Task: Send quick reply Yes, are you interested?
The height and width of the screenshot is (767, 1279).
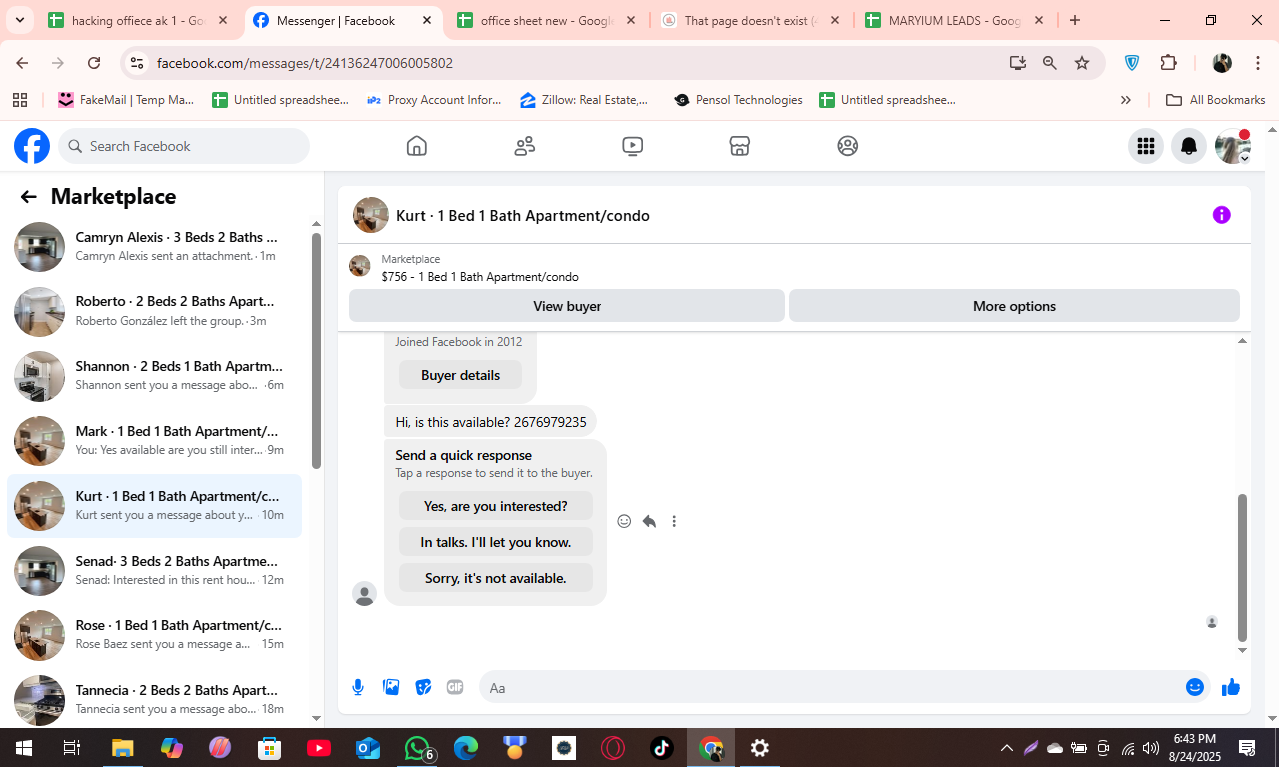Action: (496, 506)
